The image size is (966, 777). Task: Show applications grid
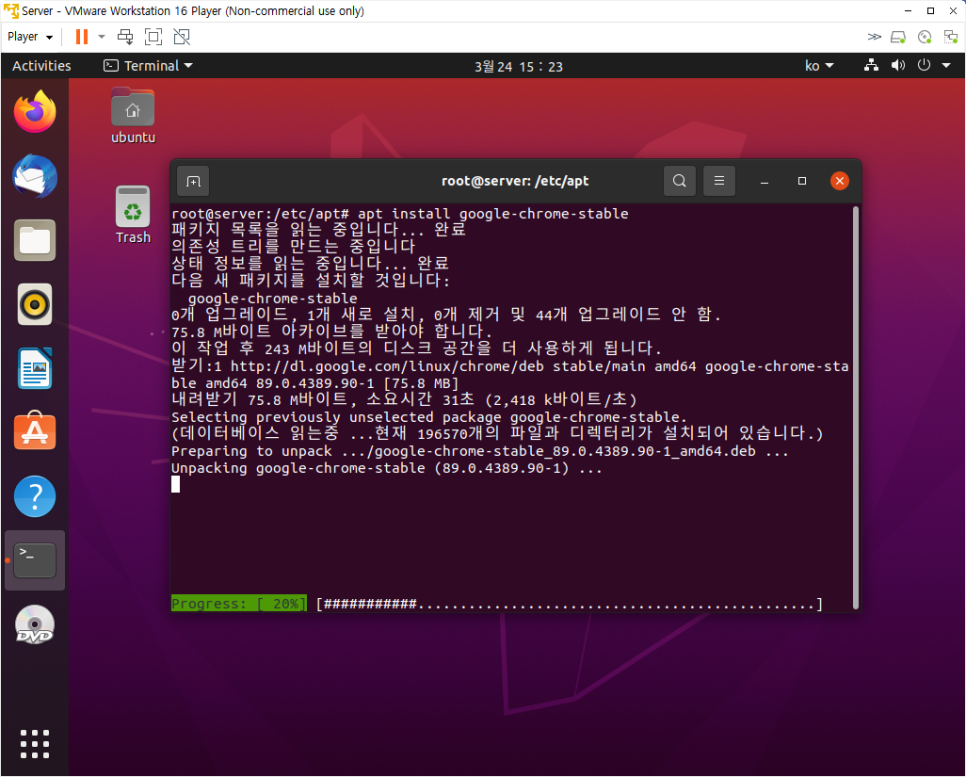[x=35, y=744]
